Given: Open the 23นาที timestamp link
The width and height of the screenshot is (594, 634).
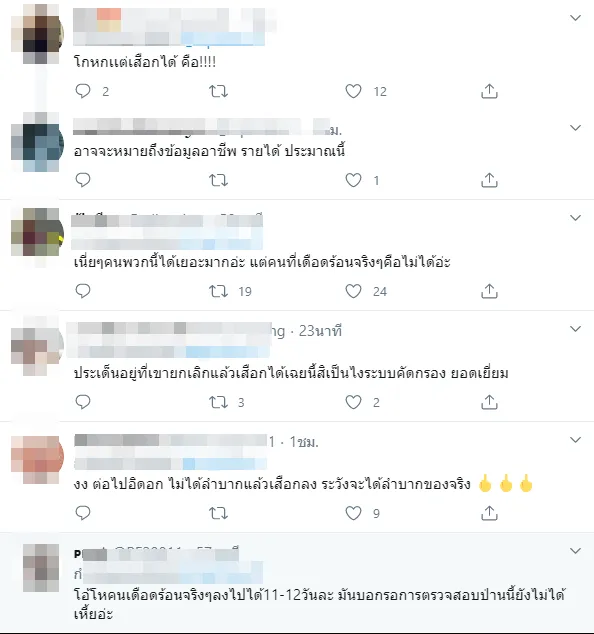Looking at the screenshot, I should tap(320, 331).
